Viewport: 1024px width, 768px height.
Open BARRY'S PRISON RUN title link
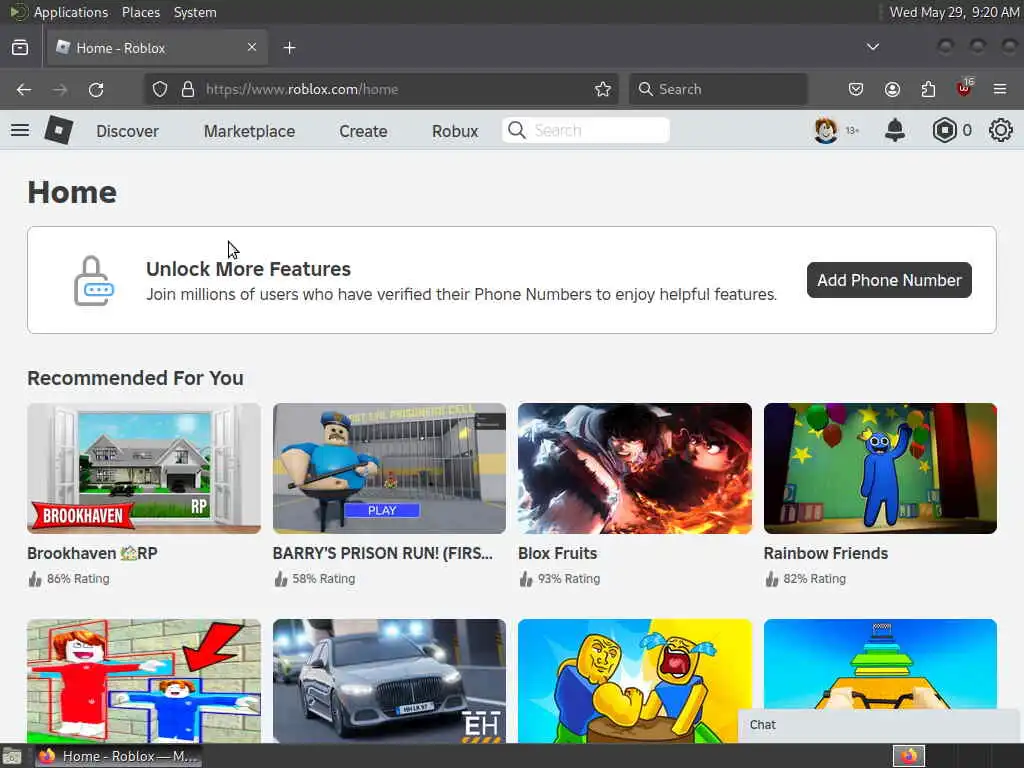pos(383,553)
